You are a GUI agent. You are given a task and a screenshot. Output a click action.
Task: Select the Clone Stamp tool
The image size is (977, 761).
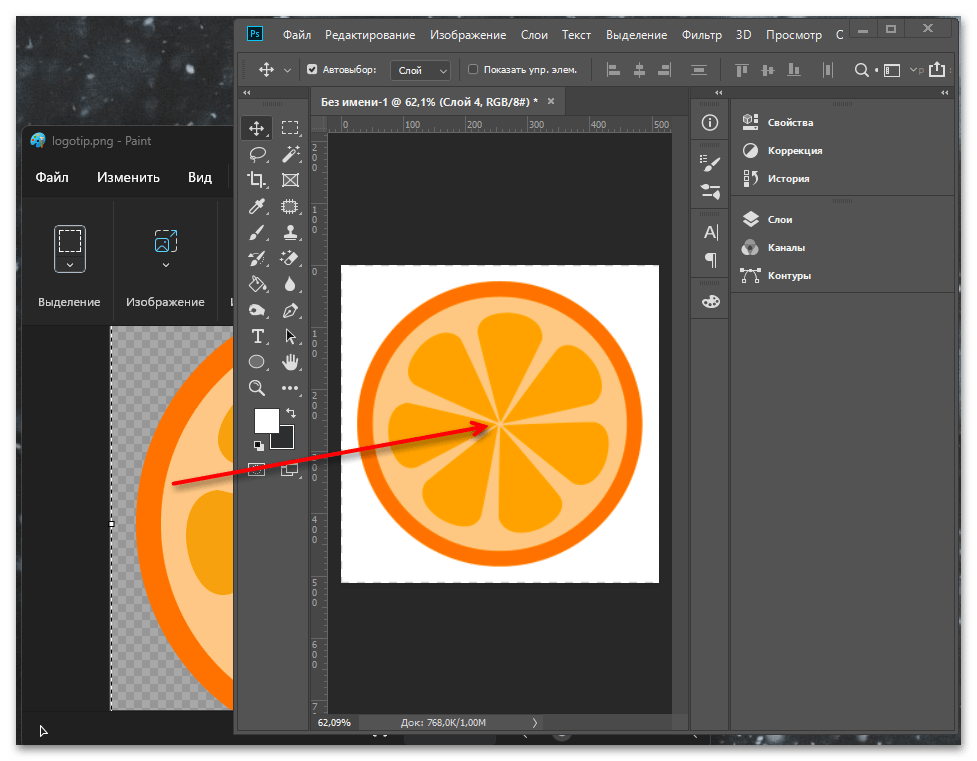290,232
